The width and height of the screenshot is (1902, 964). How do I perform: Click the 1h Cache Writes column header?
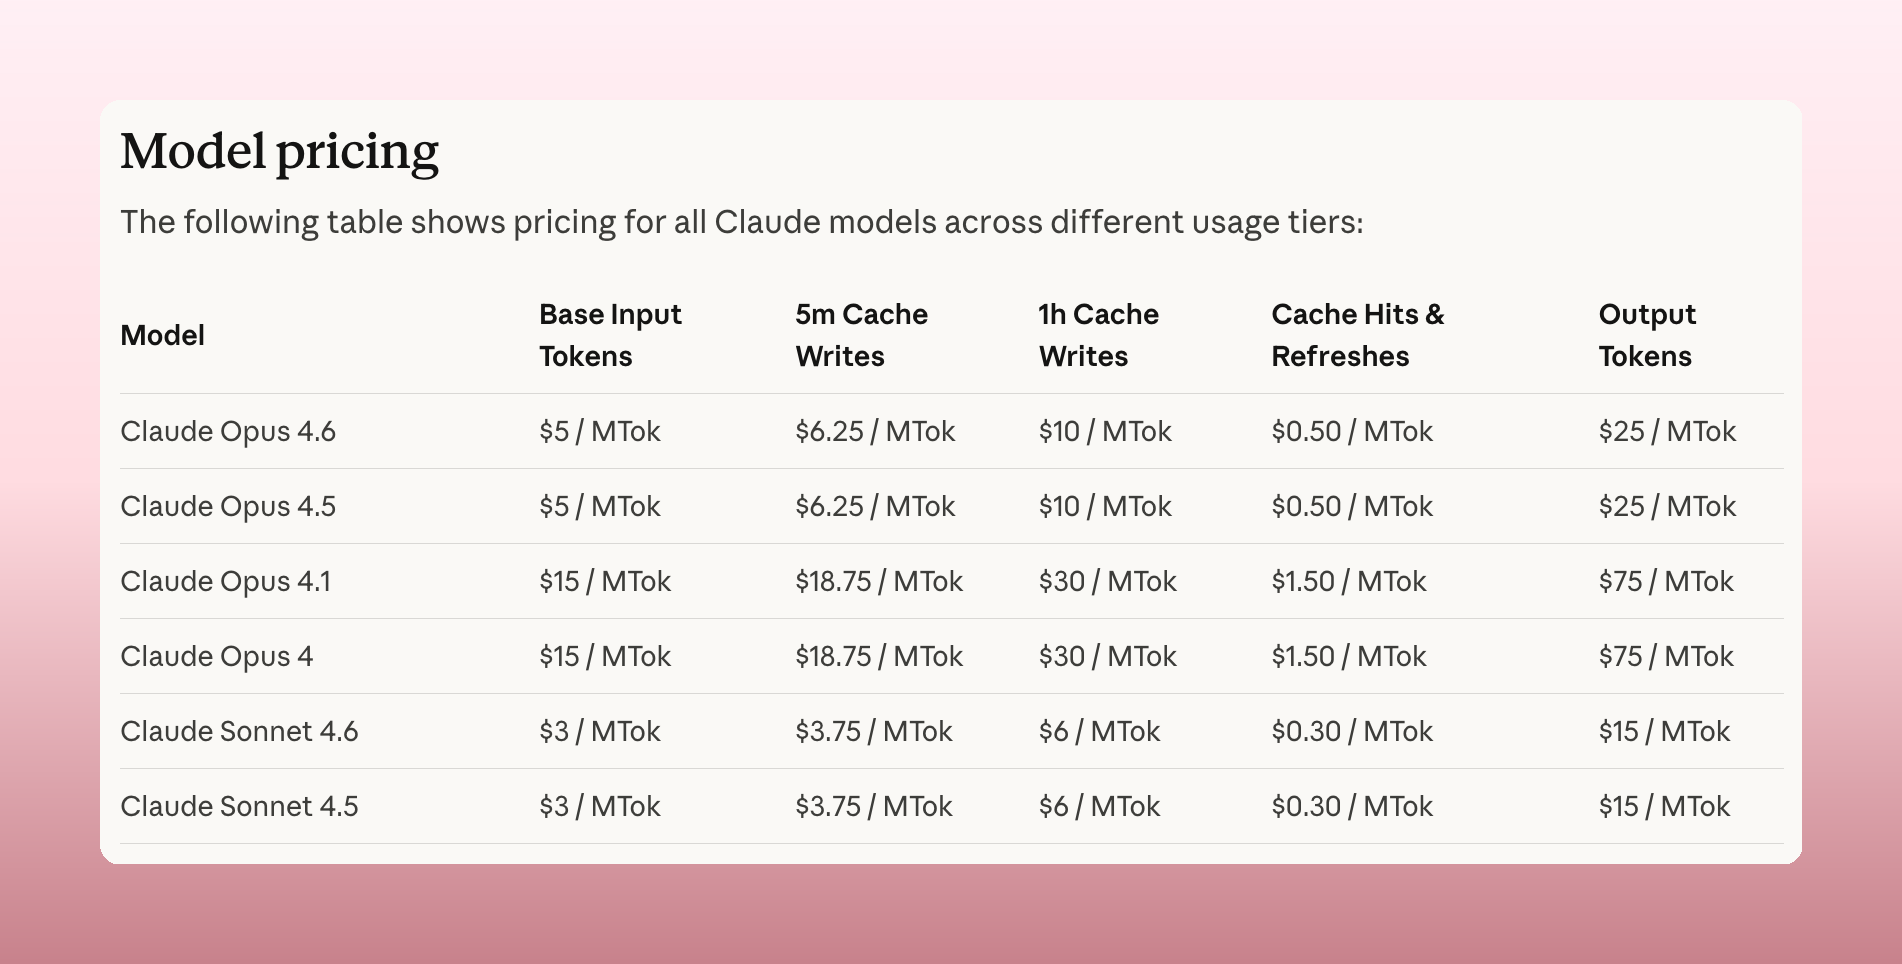(x=1098, y=335)
